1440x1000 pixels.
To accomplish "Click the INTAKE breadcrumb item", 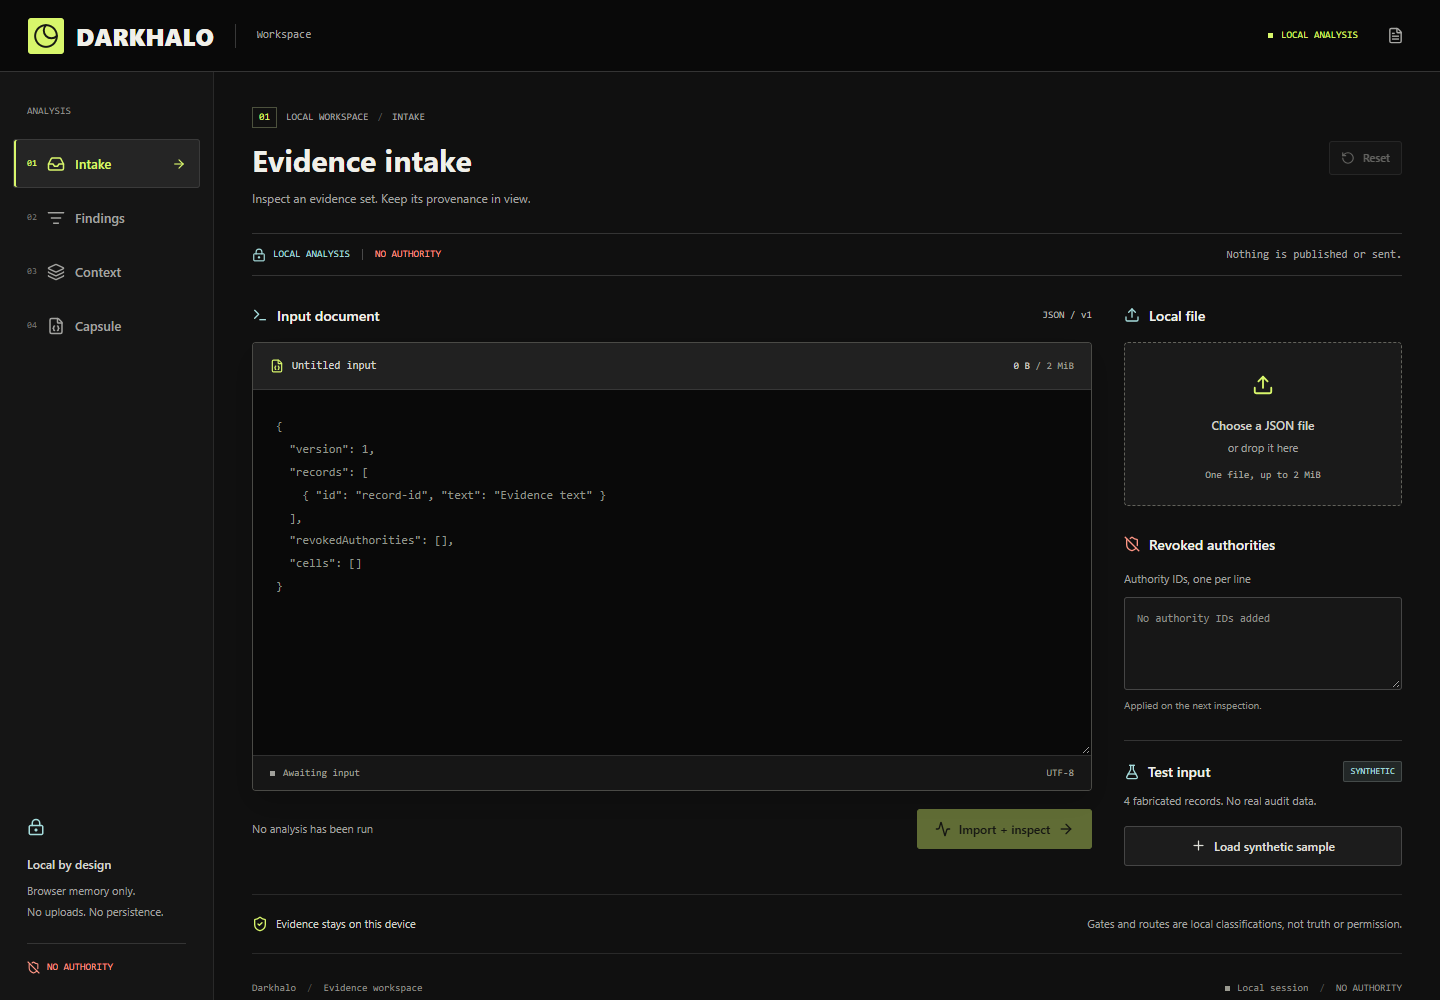I will (x=408, y=117).
